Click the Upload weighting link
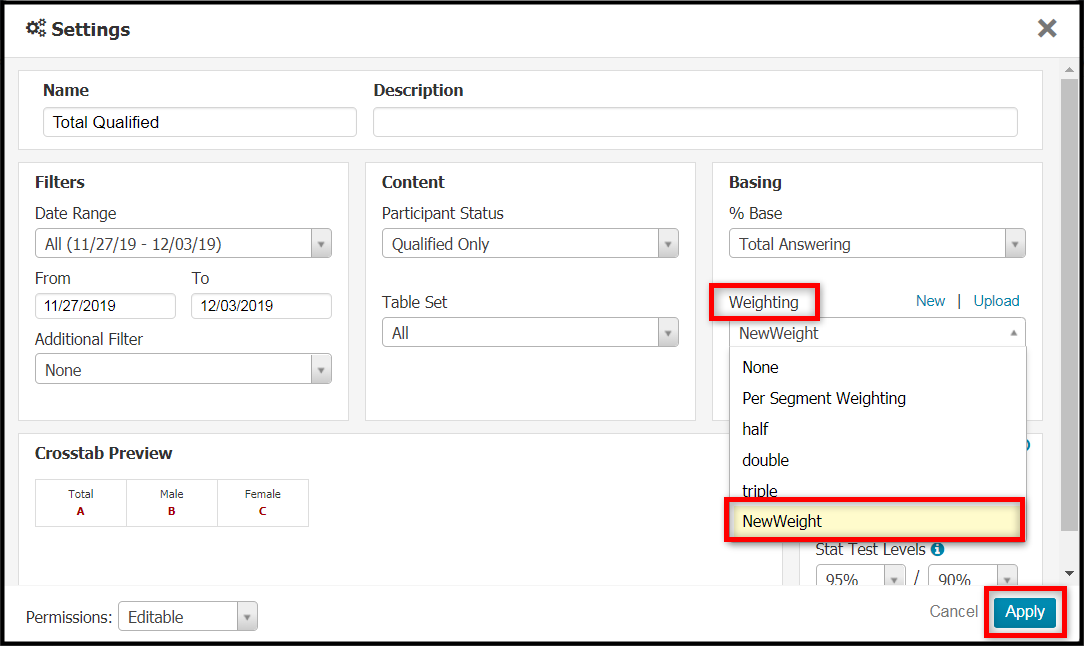Image resolution: width=1084 pixels, height=646 pixels. (996, 301)
